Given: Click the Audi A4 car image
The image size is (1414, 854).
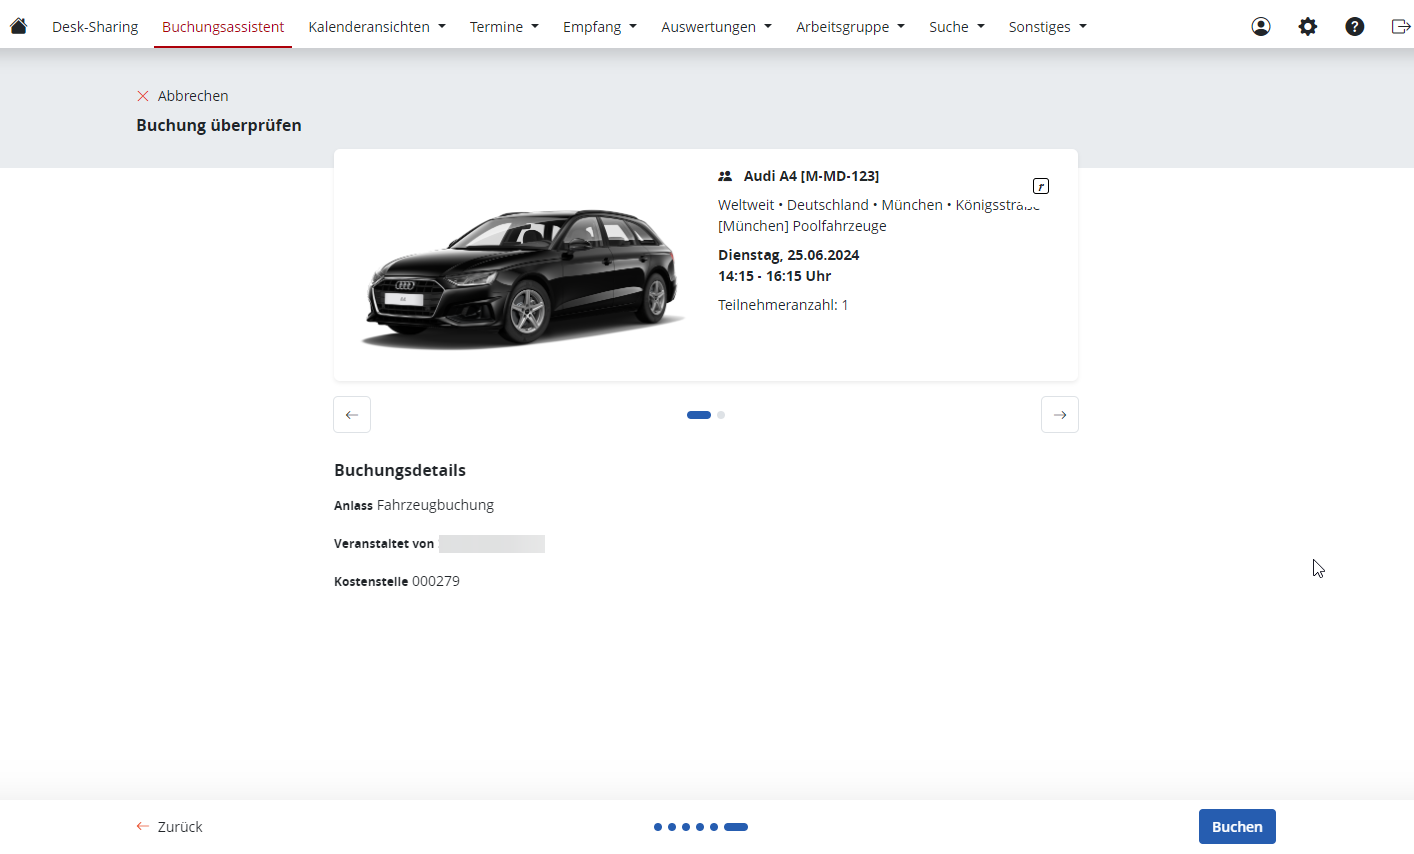Looking at the screenshot, I should (522, 279).
